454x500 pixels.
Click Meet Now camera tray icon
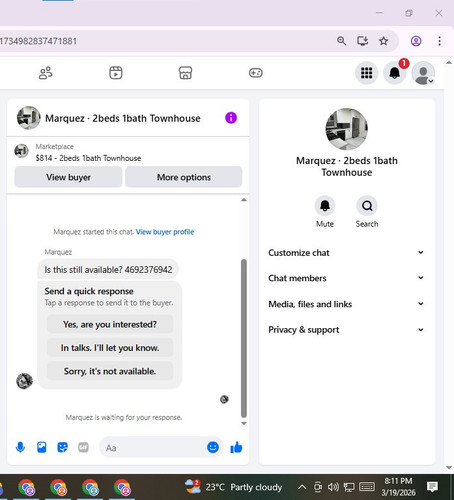click(318, 487)
